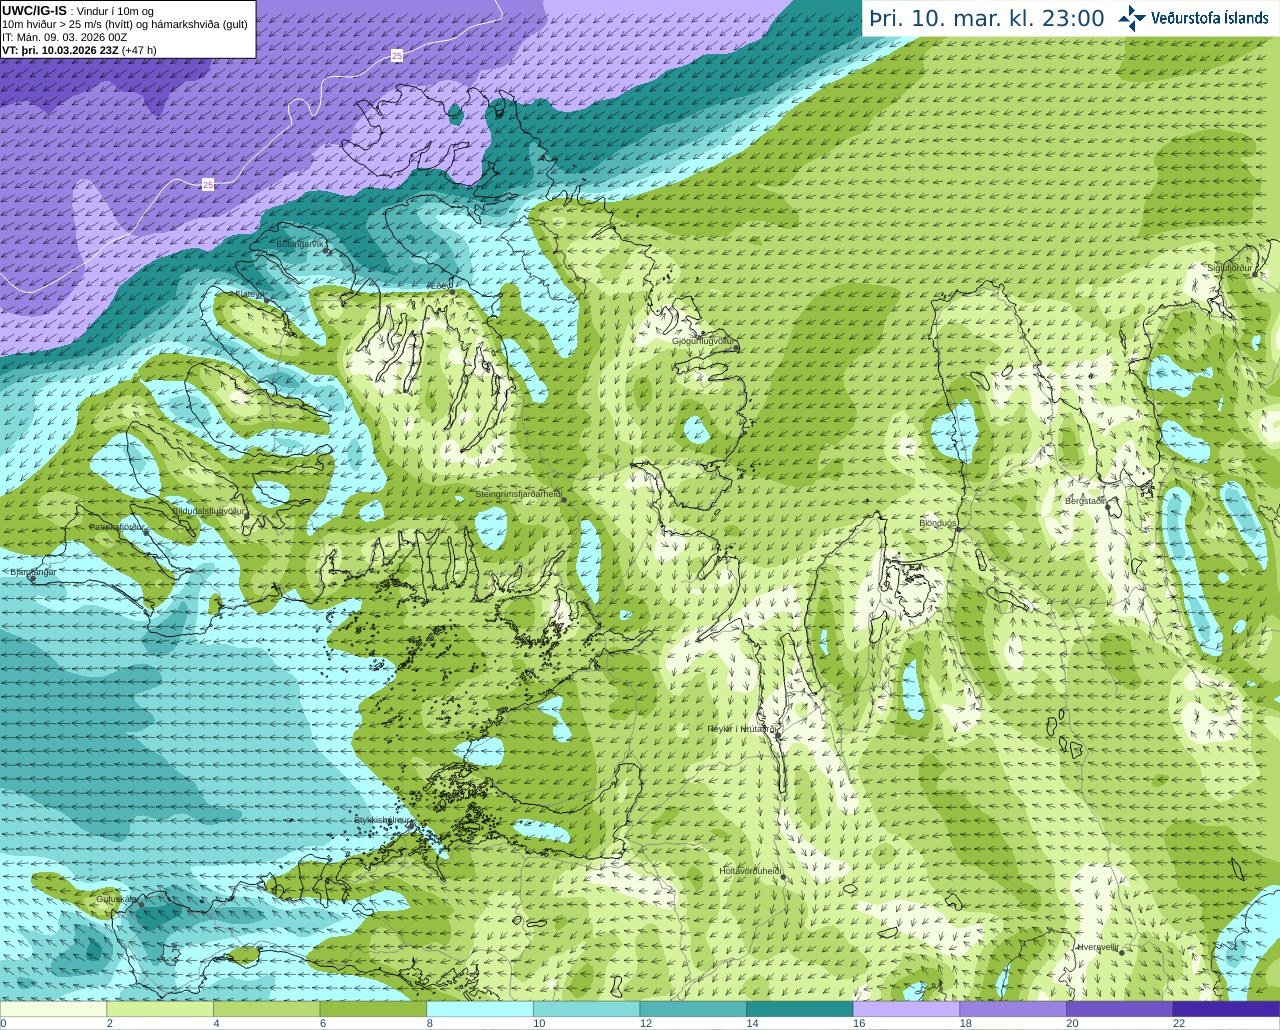This screenshot has height=1030, width=1280.
Task: Select the Steingrímsfjarðarheiði station marker
Action: (x=563, y=499)
